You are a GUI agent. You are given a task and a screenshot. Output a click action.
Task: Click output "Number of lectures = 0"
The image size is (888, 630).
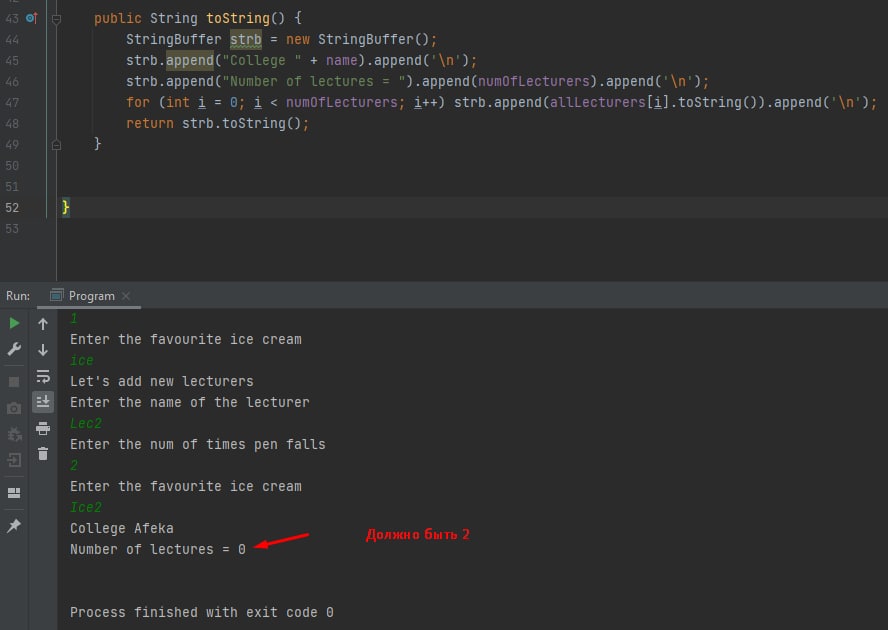pyautogui.click(x=158, y=548)
